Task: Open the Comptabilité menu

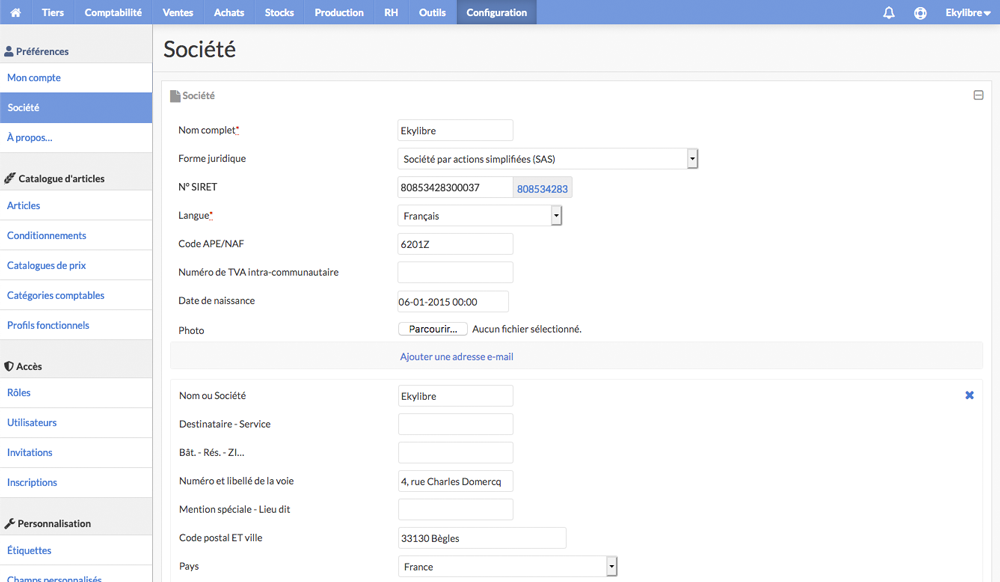Action: (x=113, y=12)
